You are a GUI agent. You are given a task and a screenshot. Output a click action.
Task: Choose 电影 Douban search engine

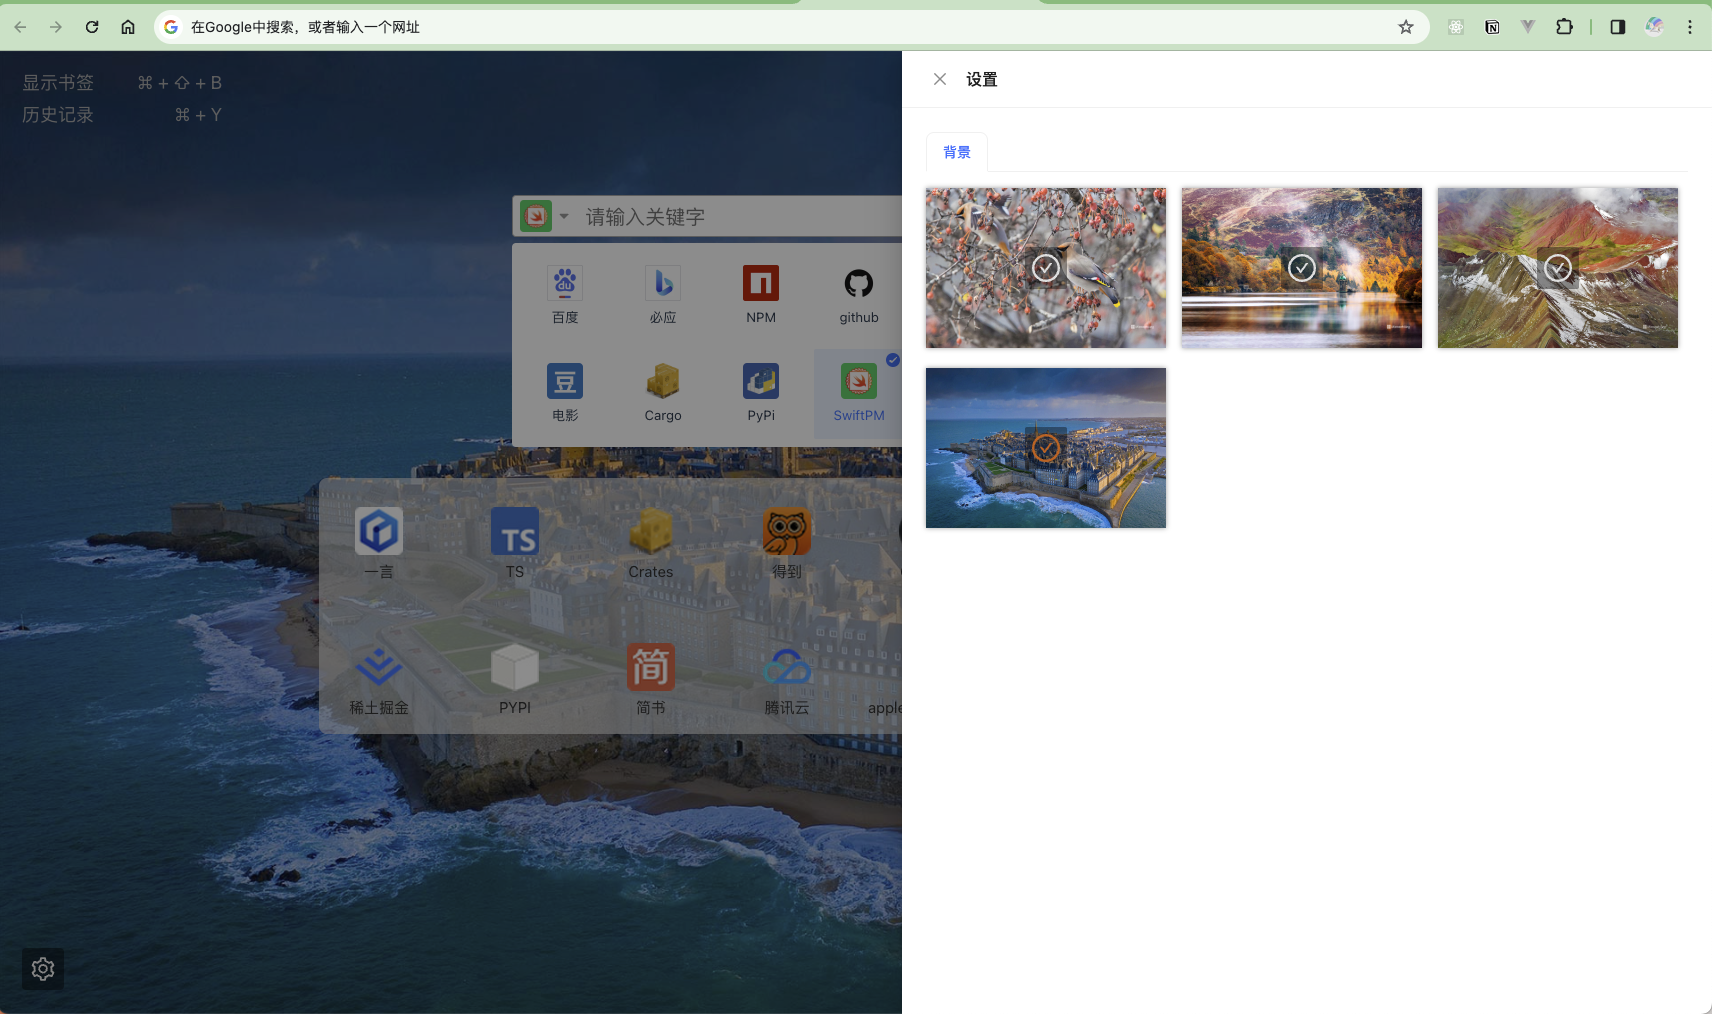[565, 393]
